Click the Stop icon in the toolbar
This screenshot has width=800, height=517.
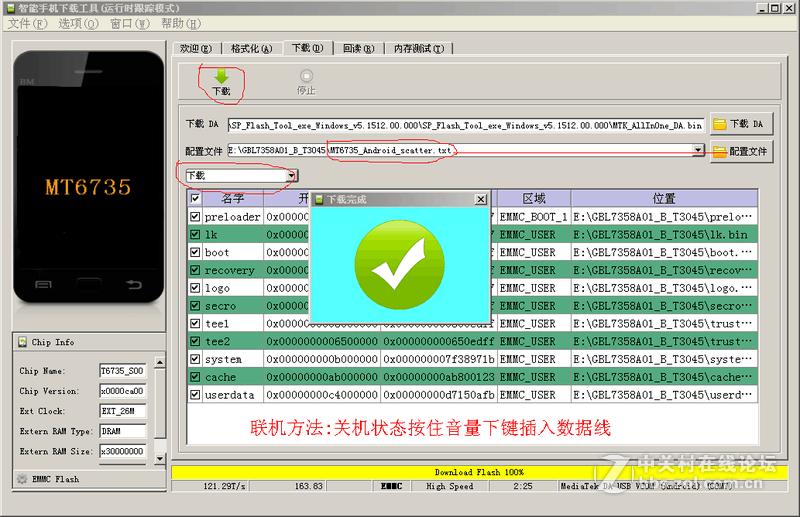coord(306,76)
